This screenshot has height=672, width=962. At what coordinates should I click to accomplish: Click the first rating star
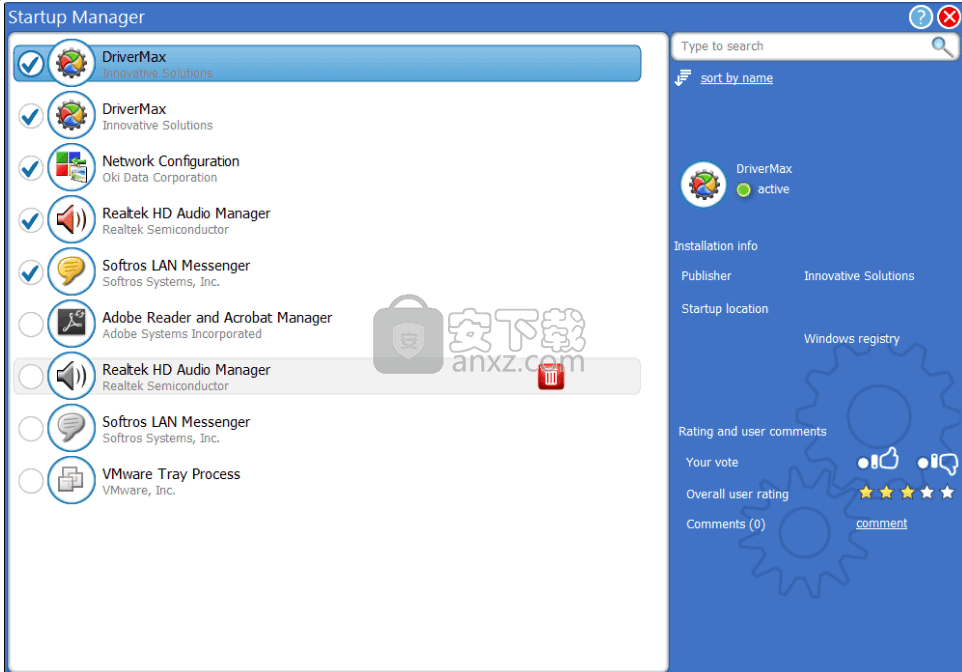pyautogui.click(x=866, y=492)
